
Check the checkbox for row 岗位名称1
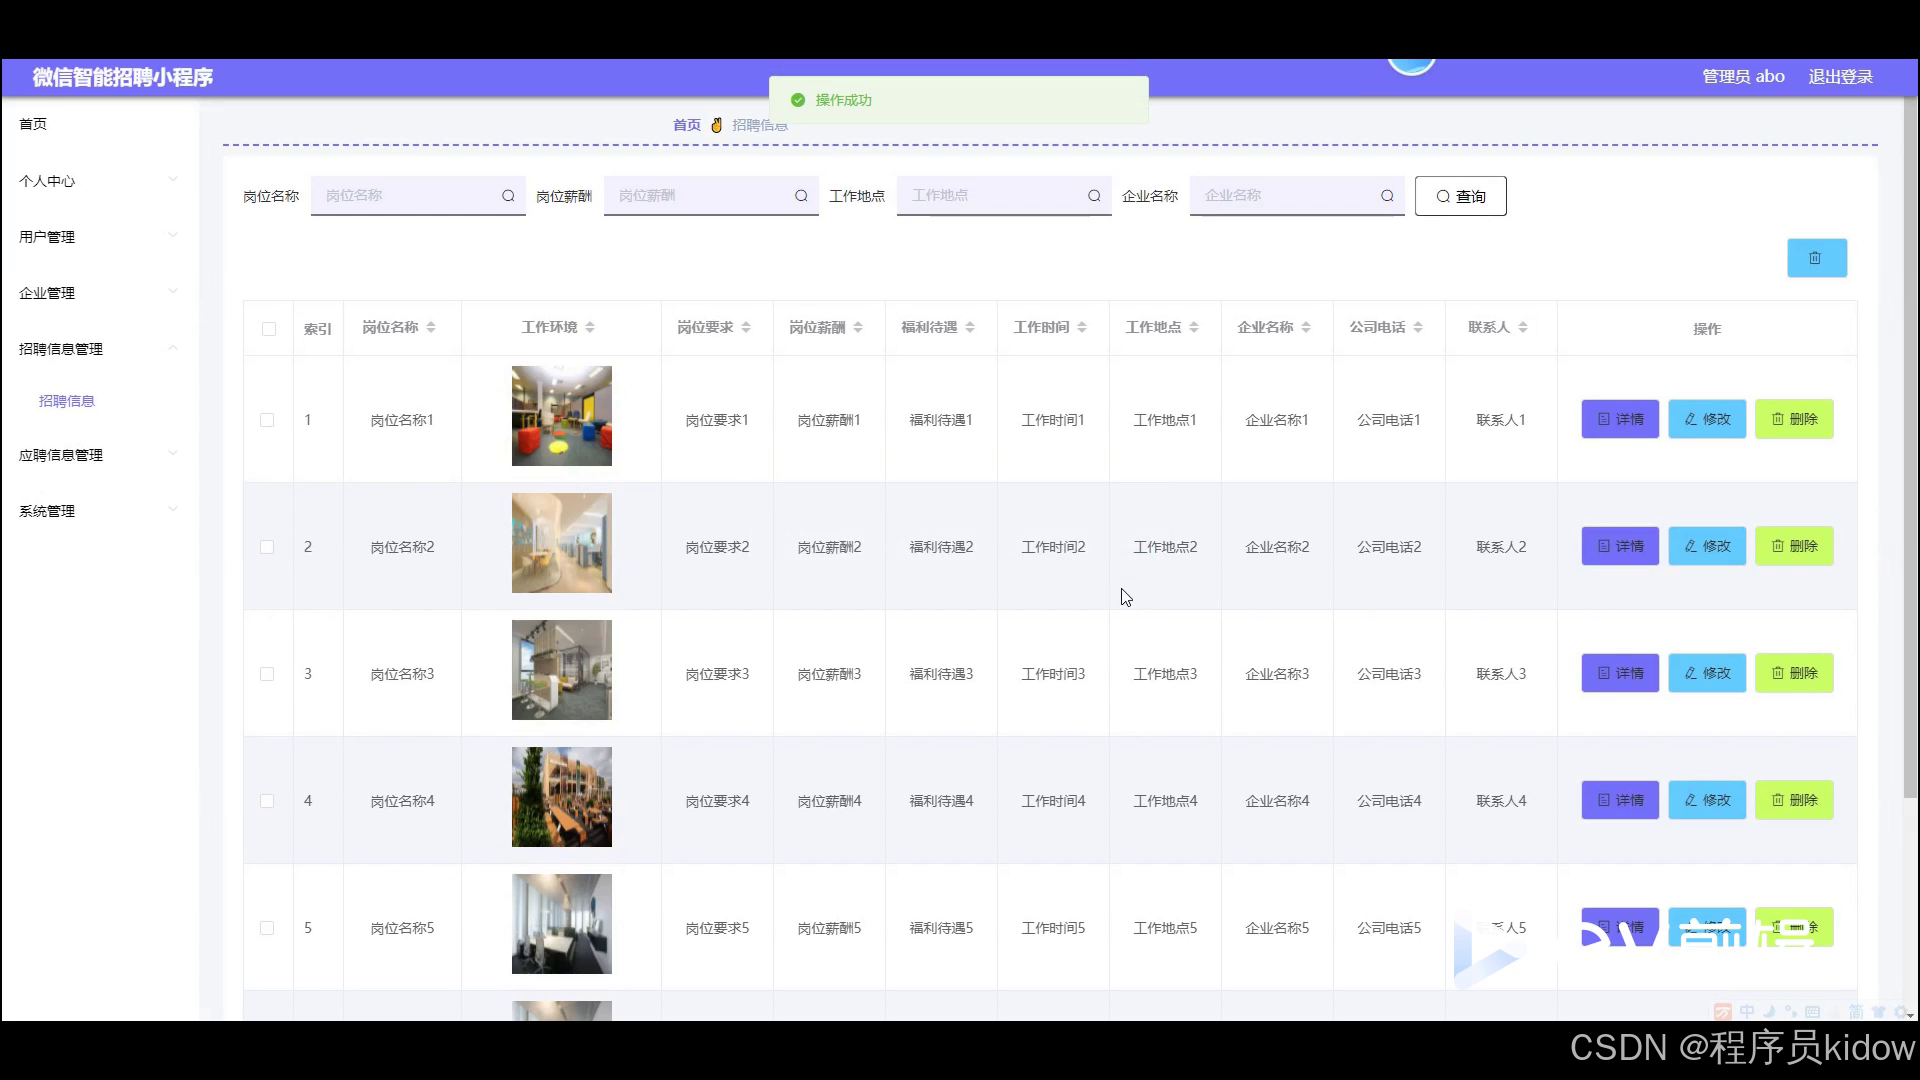(267, 420)
